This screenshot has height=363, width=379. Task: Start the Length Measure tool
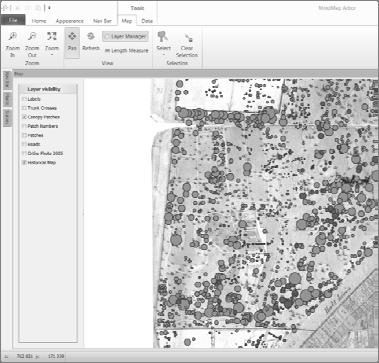pos(126,51)
